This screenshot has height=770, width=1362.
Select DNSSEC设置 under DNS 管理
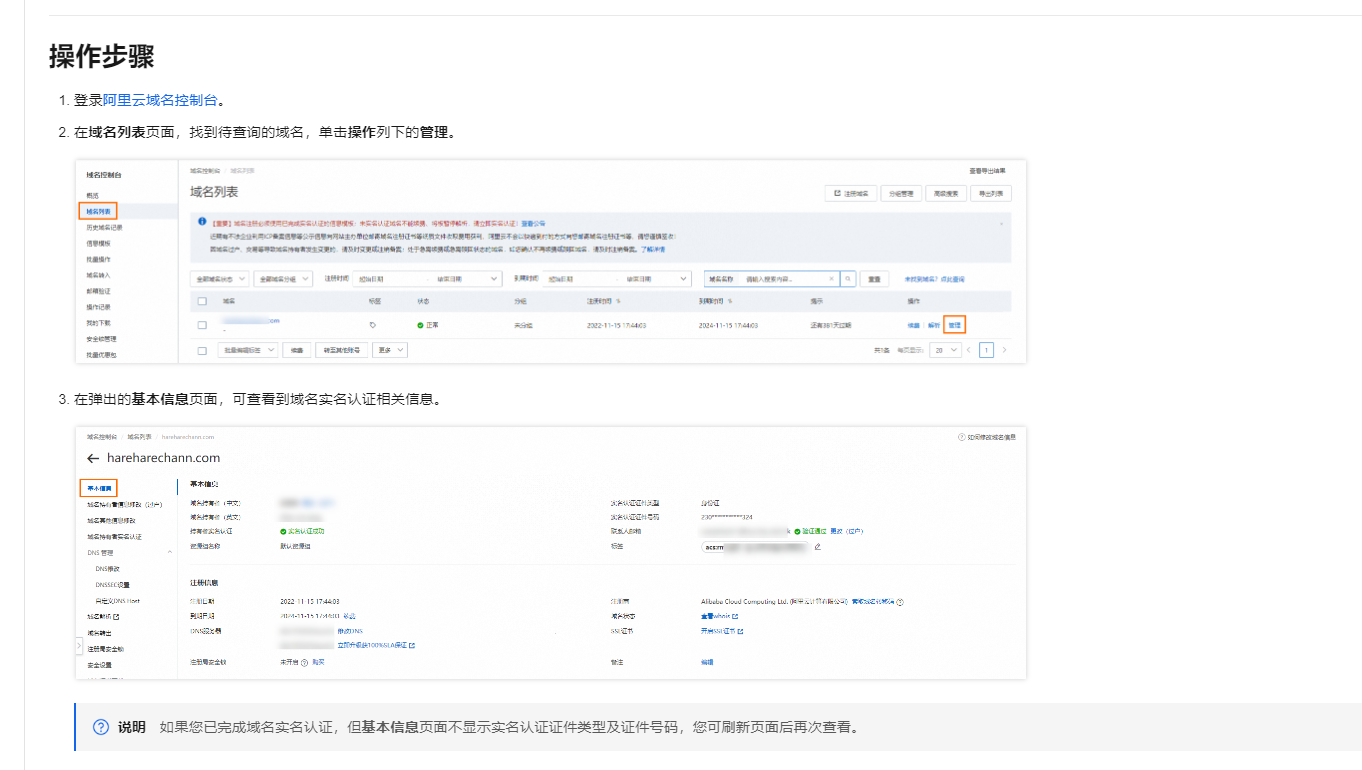tap(112, 584)
